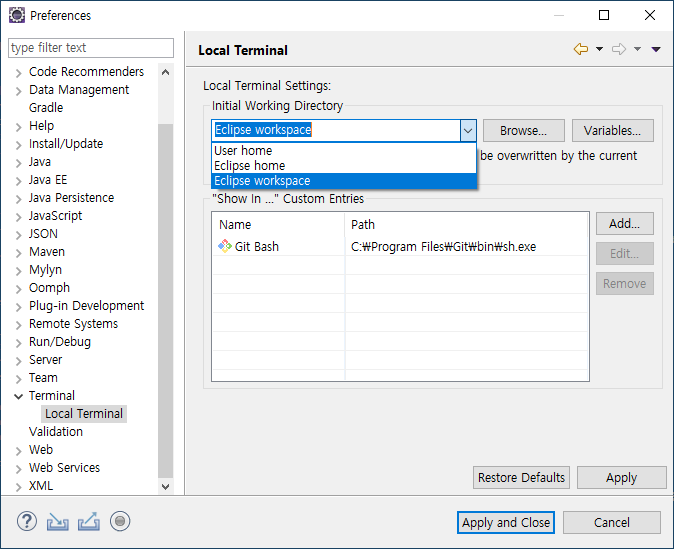674x549 pixels.
Task: Select Validation in preferences tree
Action: (x=56, y=431)
